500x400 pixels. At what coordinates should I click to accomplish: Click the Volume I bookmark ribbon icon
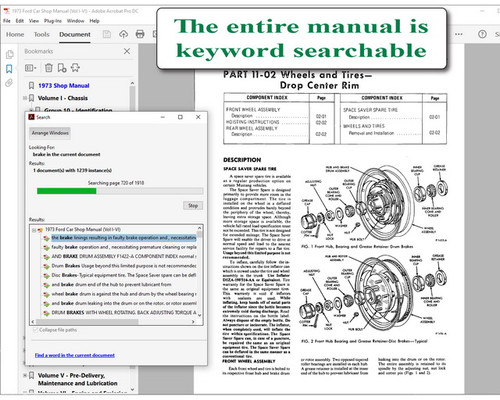(31, 98)
